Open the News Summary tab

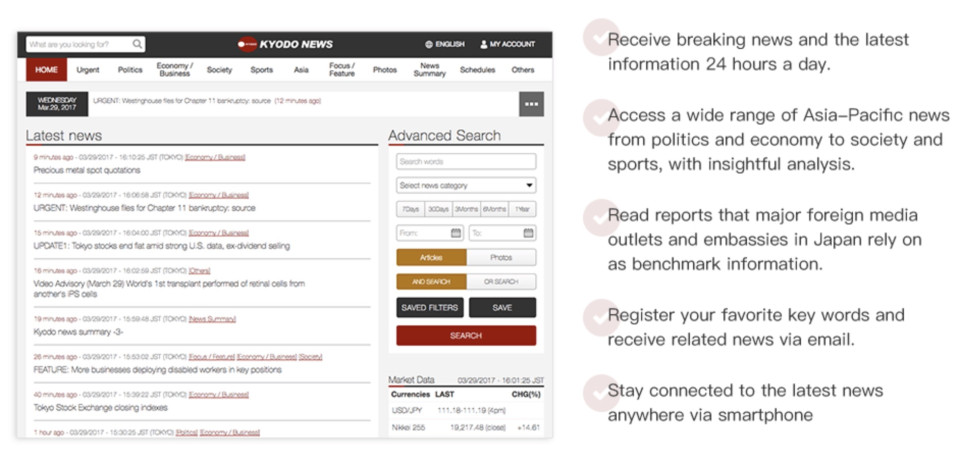(x=430, y=70)
